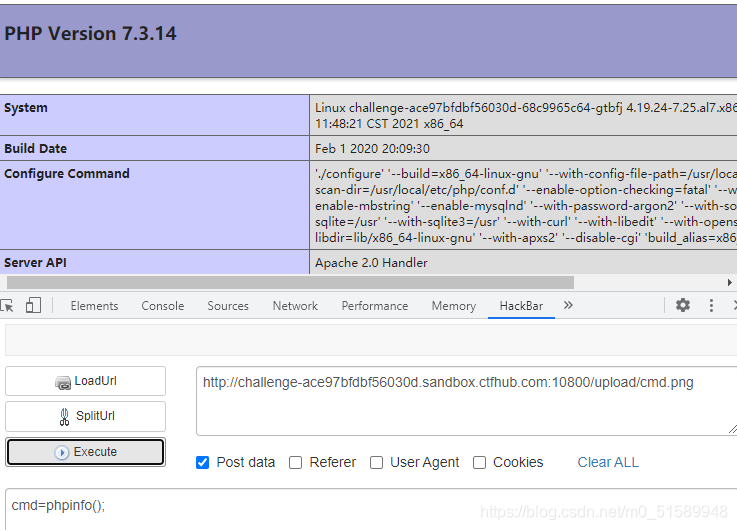
Task: Click the Linux challenge system info value
Action: [525, 116]
